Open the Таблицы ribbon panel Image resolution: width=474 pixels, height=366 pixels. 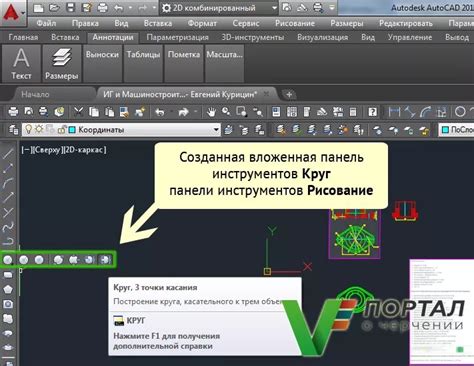pyautogui.click(x=143, y=64)
